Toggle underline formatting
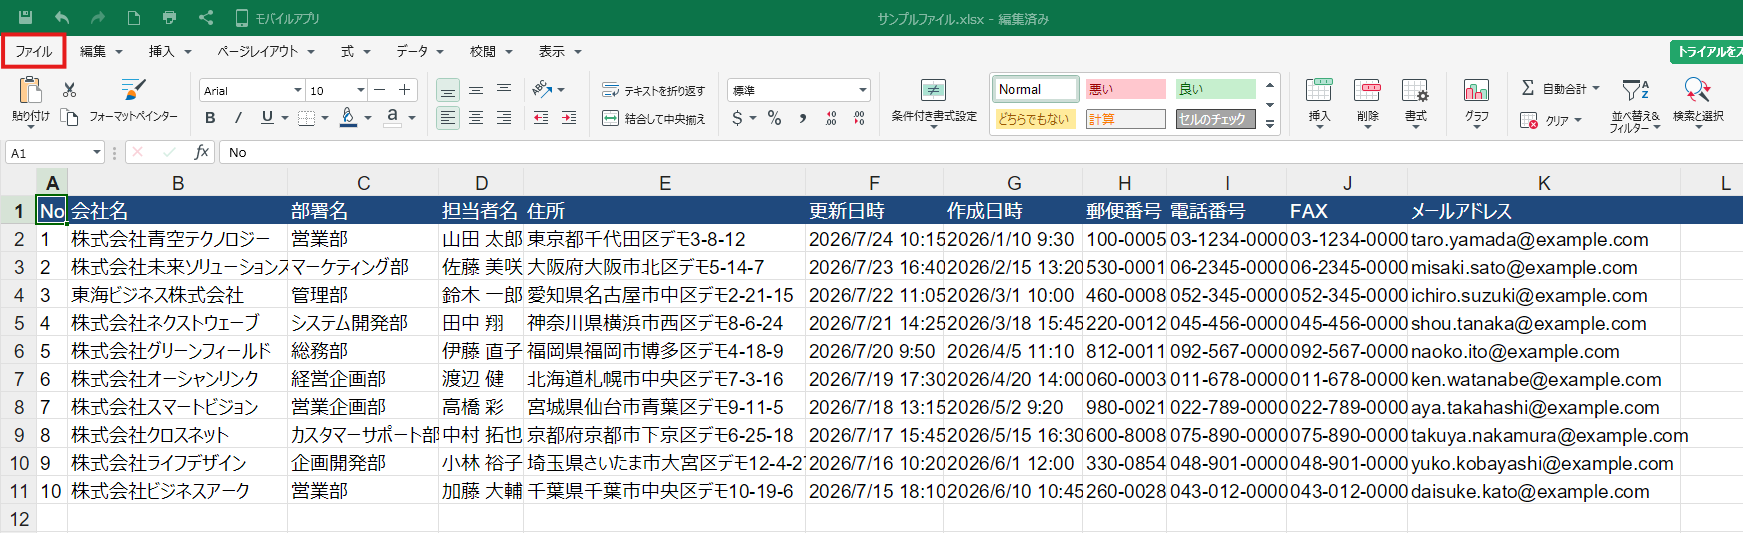Image resolution: width=1743 pixels, height=533 pixels. tap(267, 117)
